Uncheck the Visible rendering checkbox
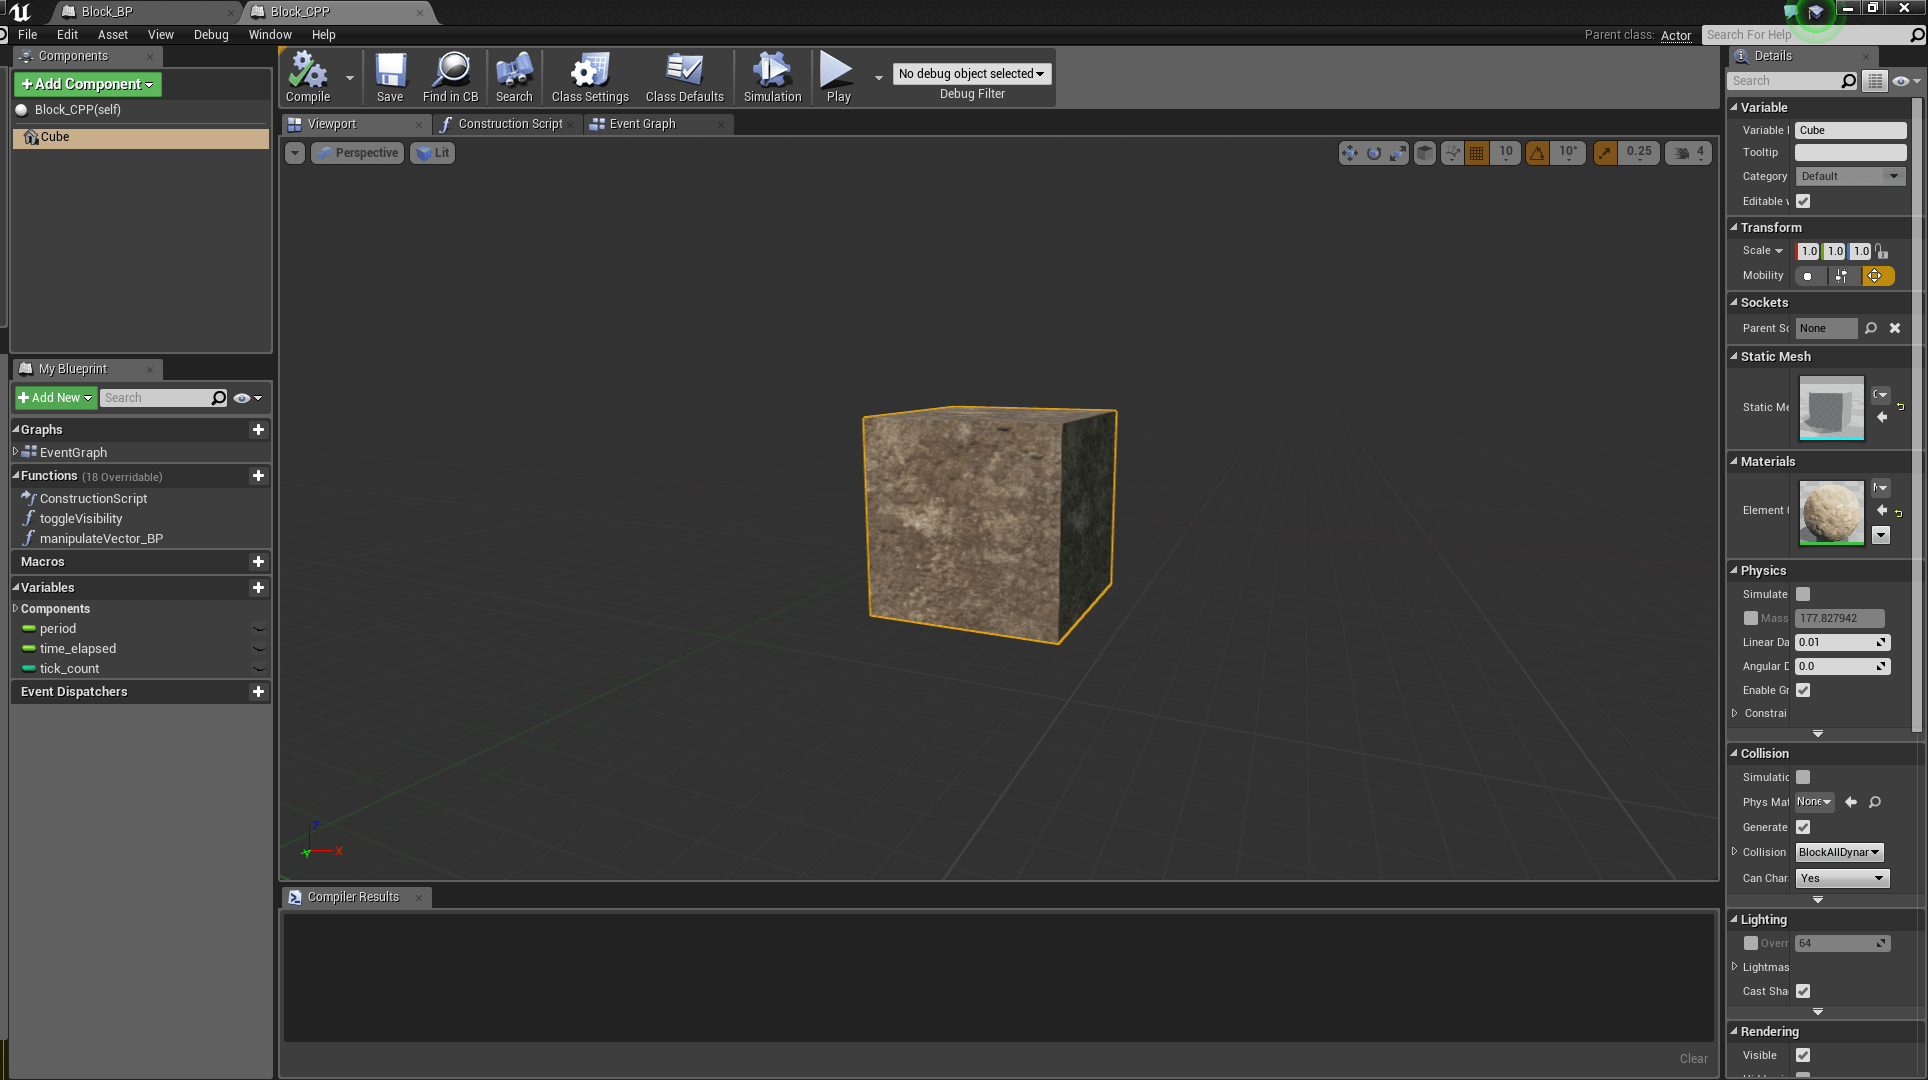 point(1803,1055)
